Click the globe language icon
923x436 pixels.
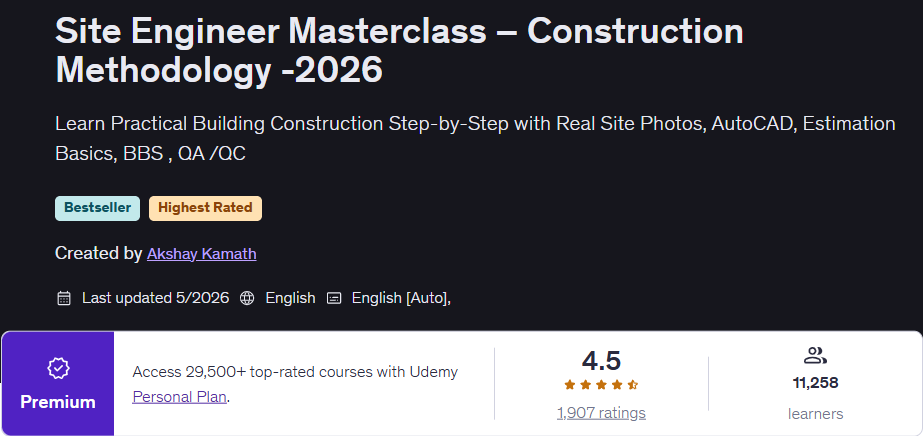pos(247,298)
